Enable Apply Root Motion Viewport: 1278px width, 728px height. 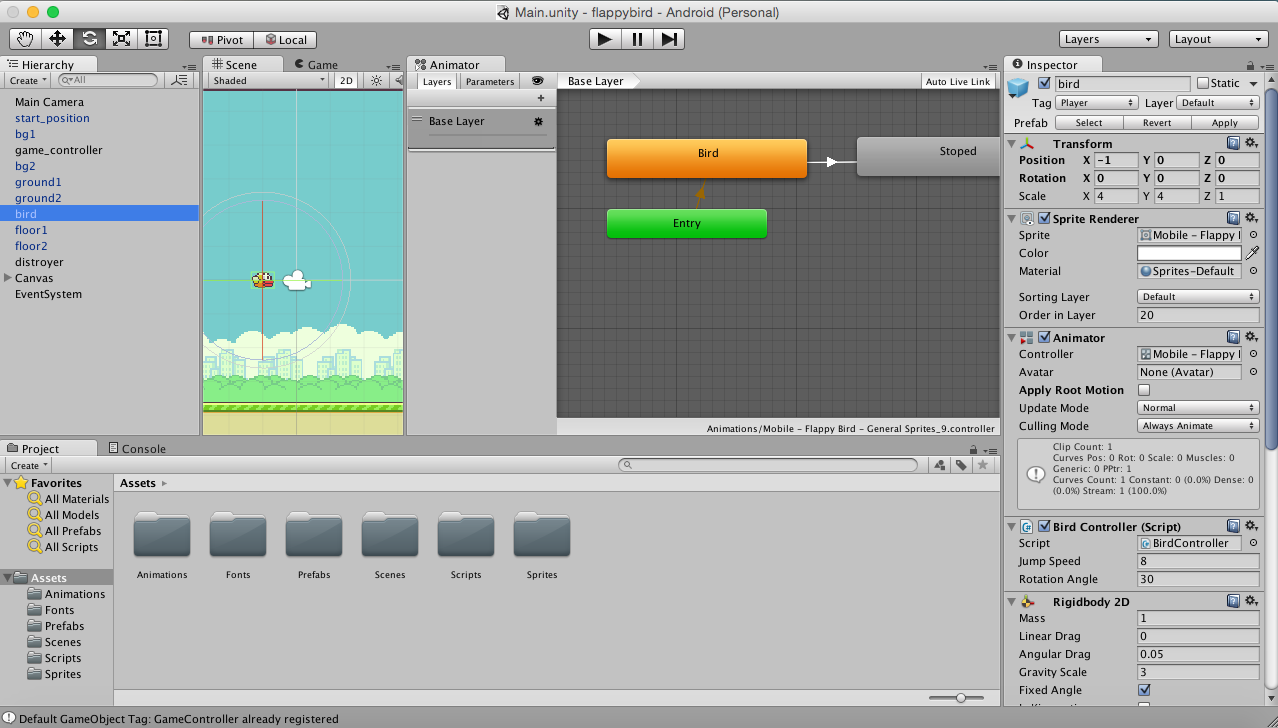pyautogui.click(x=1144, y=390)
